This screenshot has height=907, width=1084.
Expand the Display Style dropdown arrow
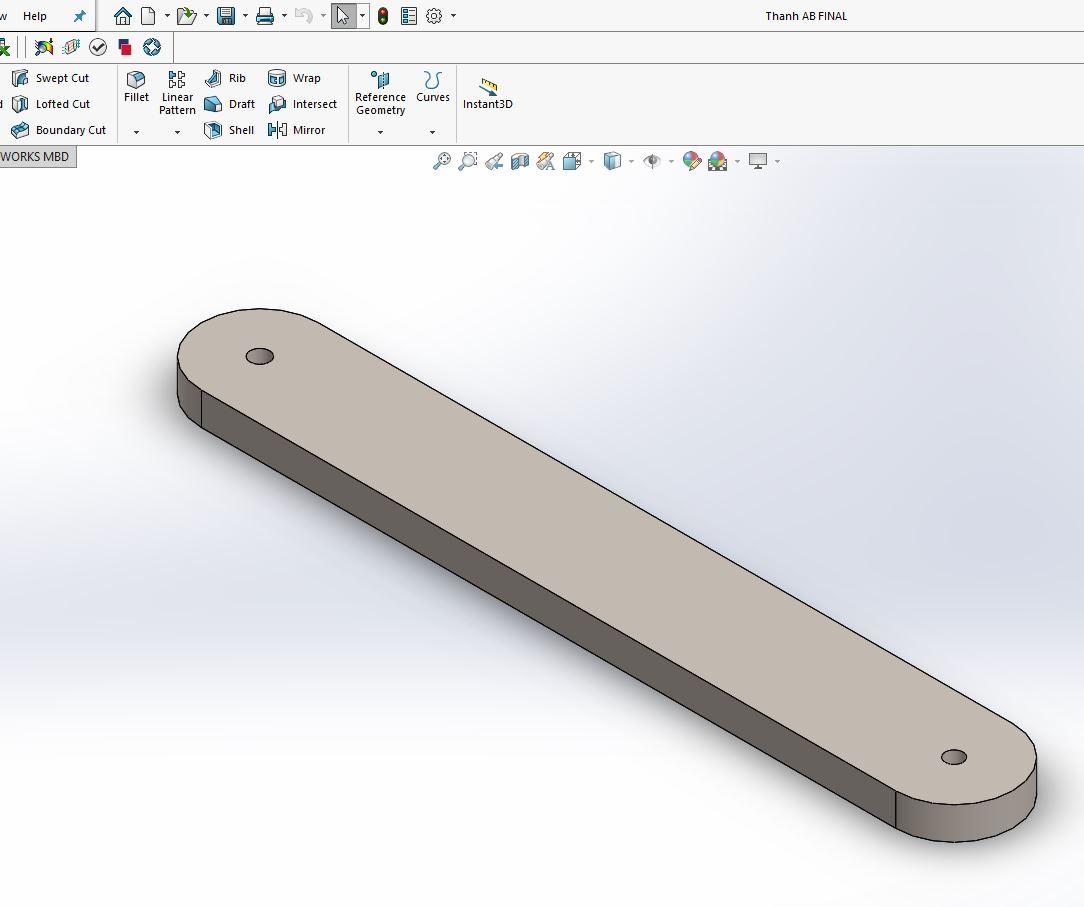(631, 162)
